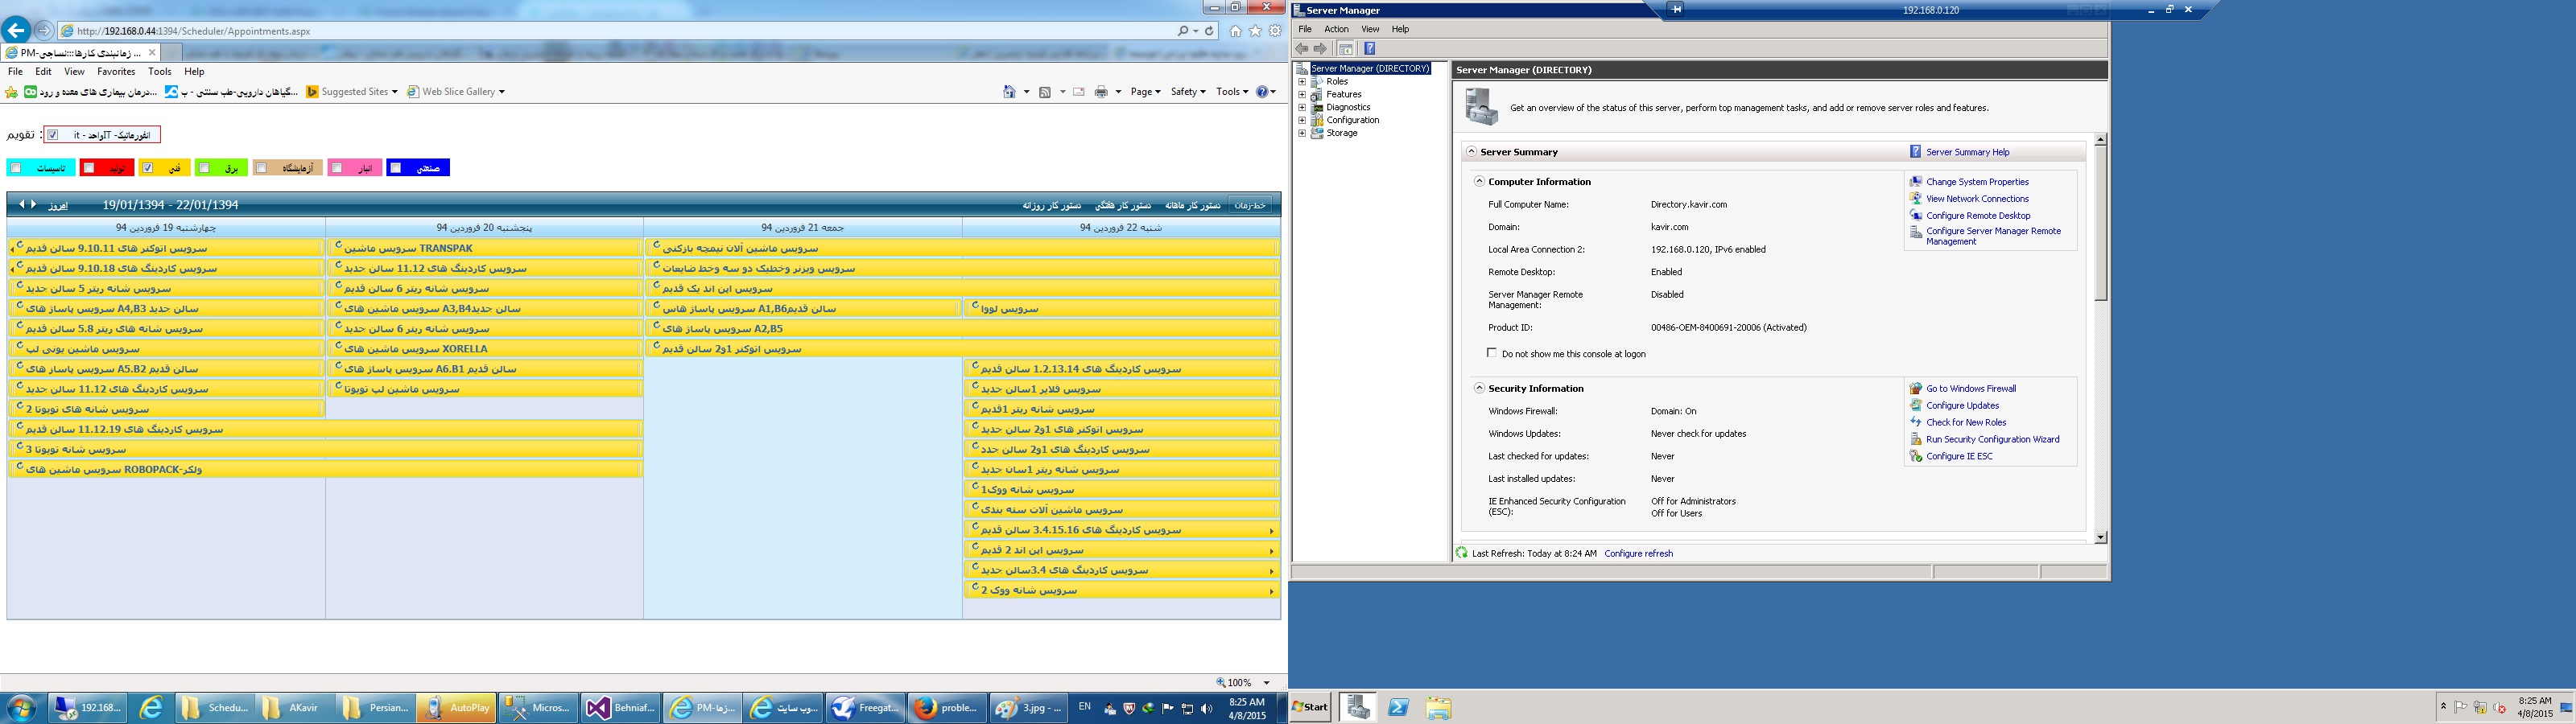Open IE menu bar Tools menu
The image size is (2576, 724).
tap(160, 72)
